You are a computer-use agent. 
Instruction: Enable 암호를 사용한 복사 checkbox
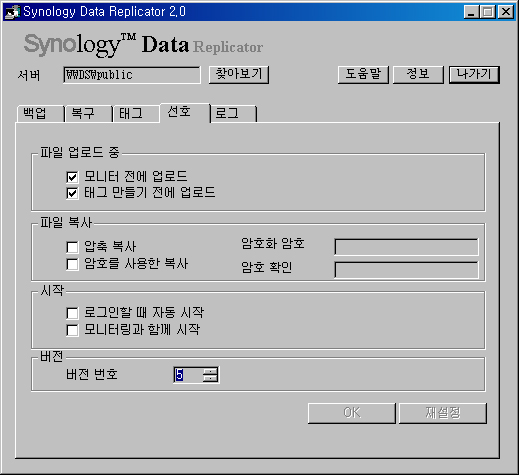[x=72, y=264]
